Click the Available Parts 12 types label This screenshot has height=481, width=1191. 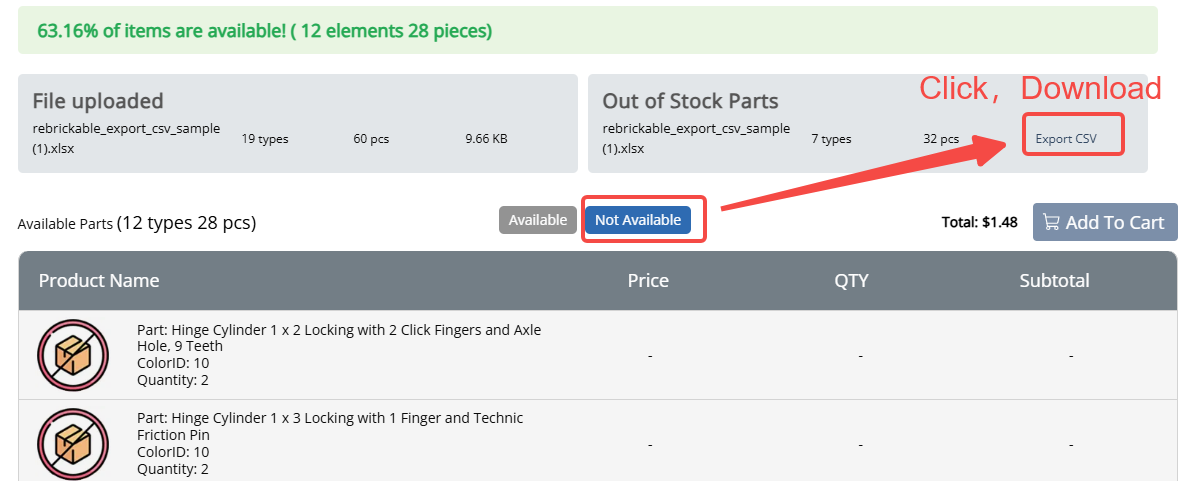[x=137, y=223]
